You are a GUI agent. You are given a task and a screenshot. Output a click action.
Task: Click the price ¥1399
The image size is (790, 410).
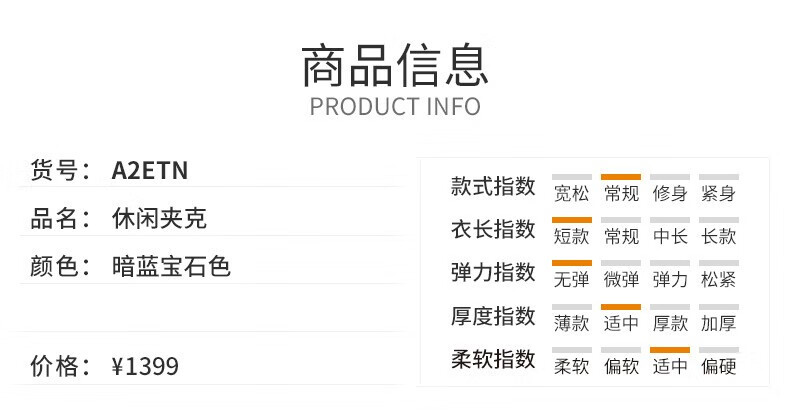(x=145, y=366)
